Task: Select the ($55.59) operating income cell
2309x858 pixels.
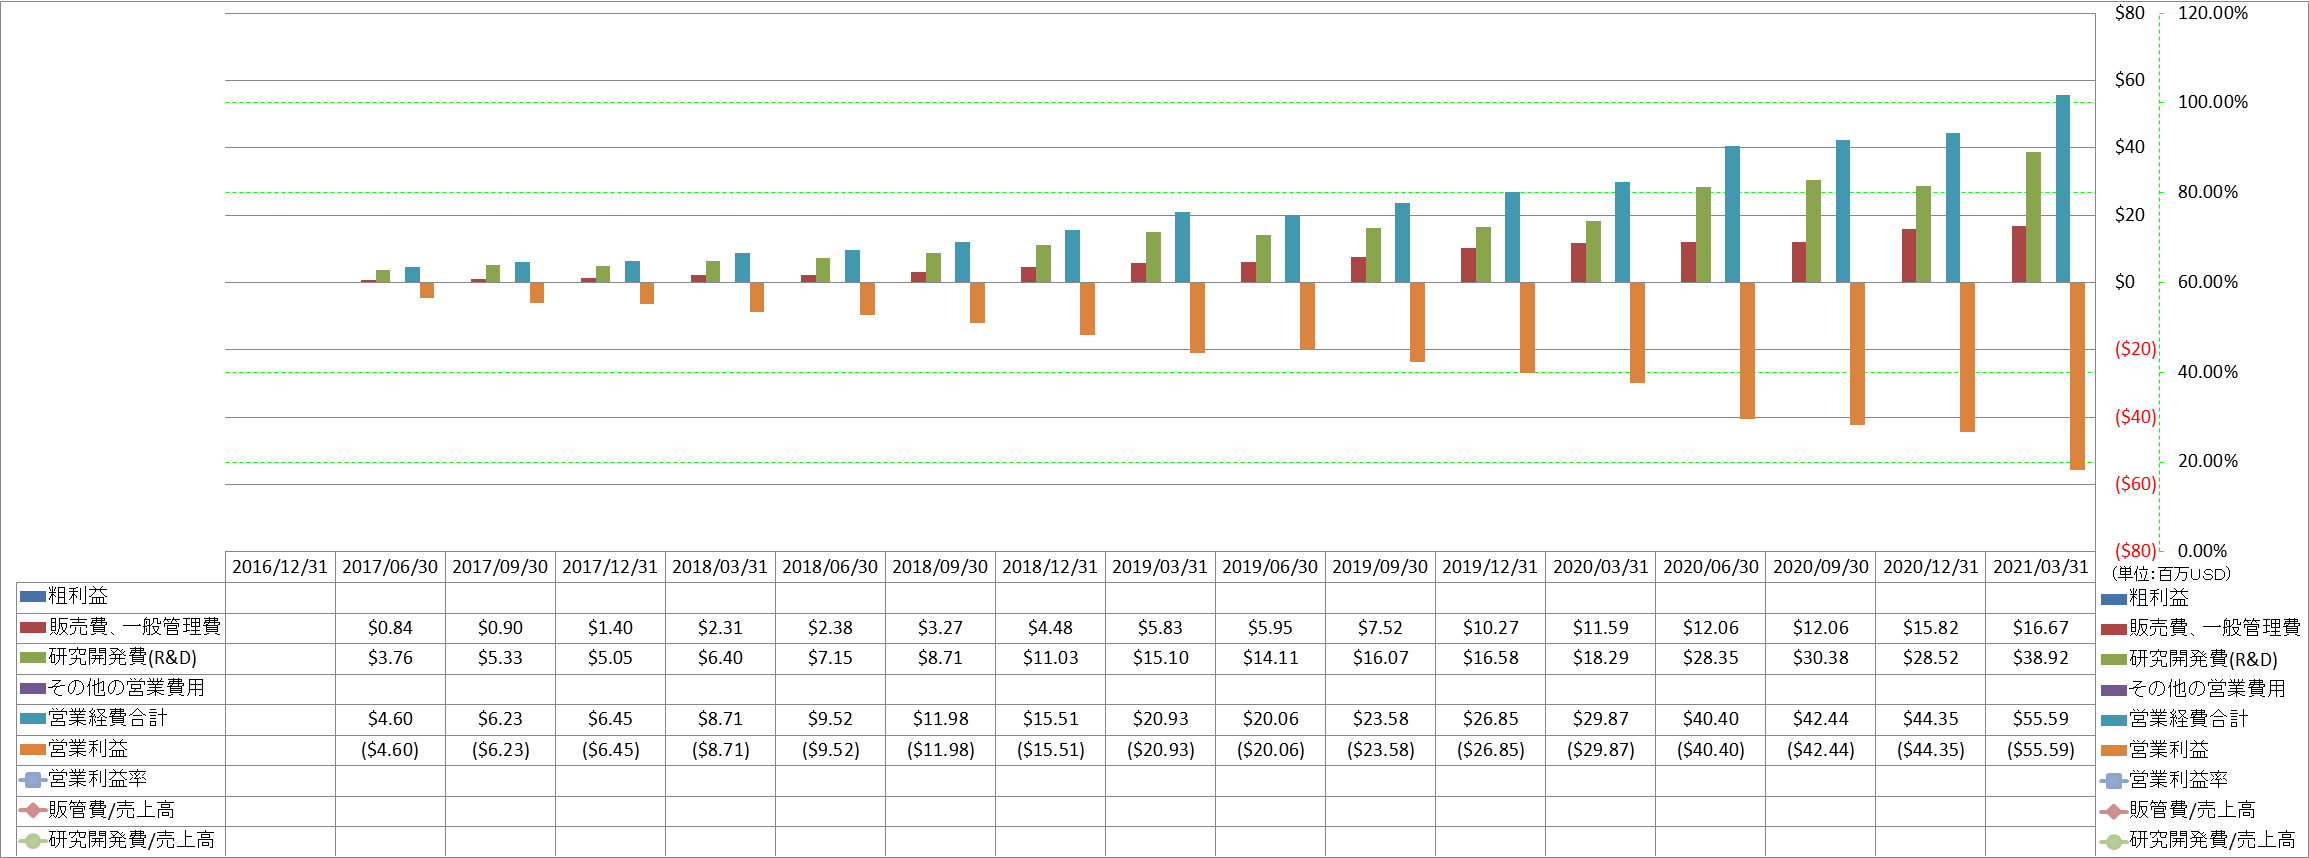Action: tap(2041, 750)
